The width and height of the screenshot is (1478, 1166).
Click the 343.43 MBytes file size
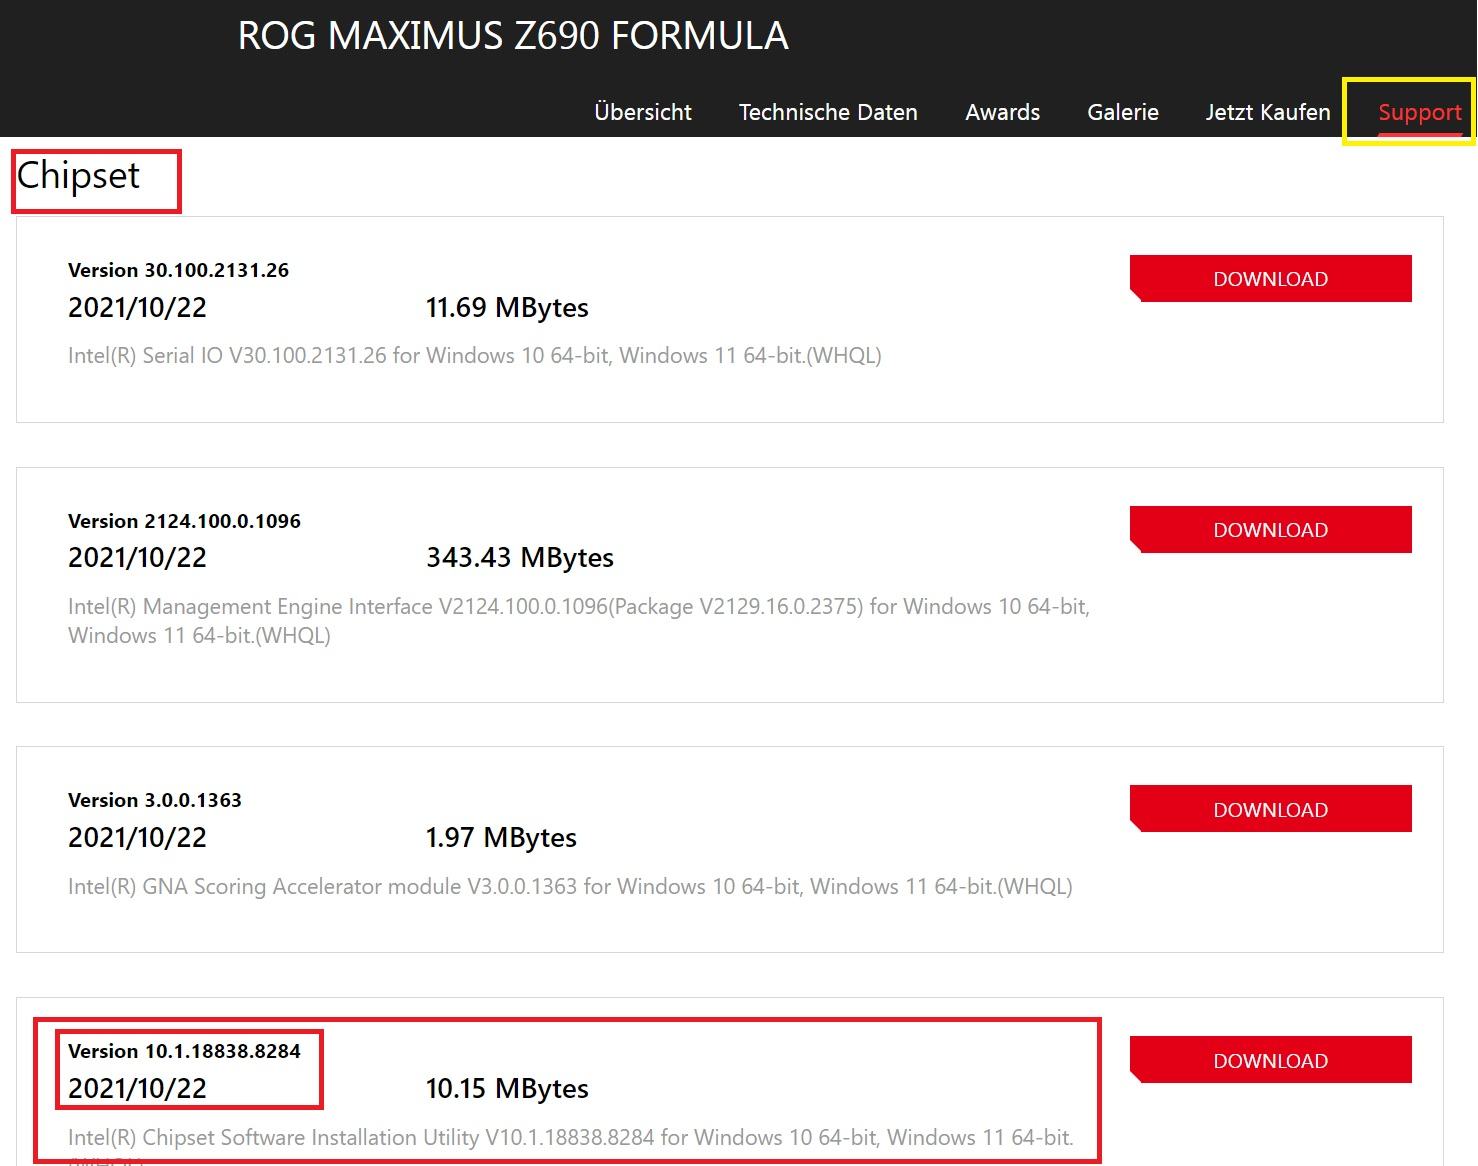pyautogui.click(x=520, y=558)
